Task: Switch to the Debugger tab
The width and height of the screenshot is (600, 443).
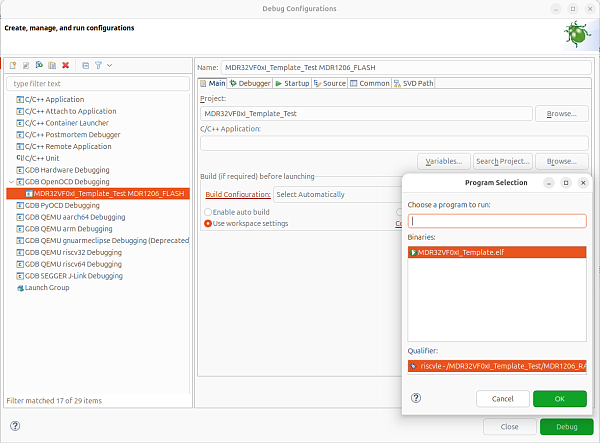Action: pos(250,83)
